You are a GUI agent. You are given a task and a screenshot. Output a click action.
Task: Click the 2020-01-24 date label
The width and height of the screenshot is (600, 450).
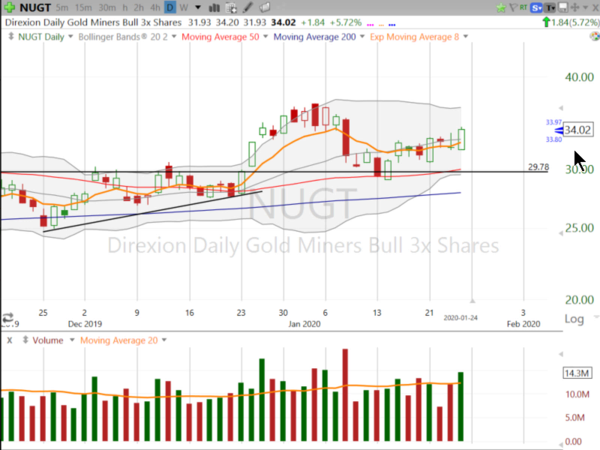pyautogui.click(x=461, y=318)
